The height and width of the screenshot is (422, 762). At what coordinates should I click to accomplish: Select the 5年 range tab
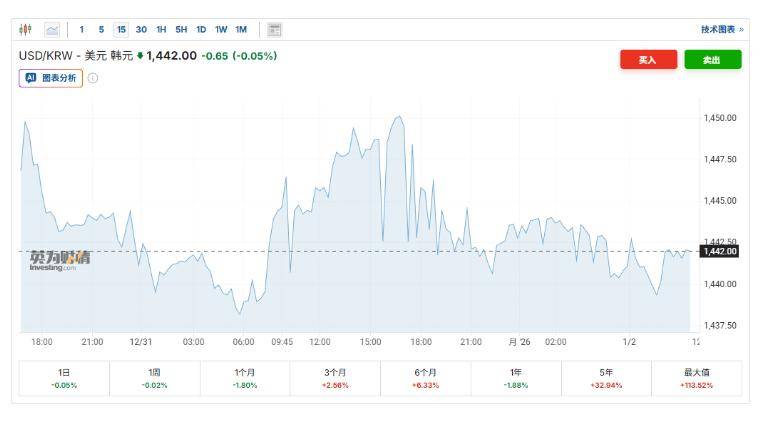pyautogui.click(x=606, y=377)
